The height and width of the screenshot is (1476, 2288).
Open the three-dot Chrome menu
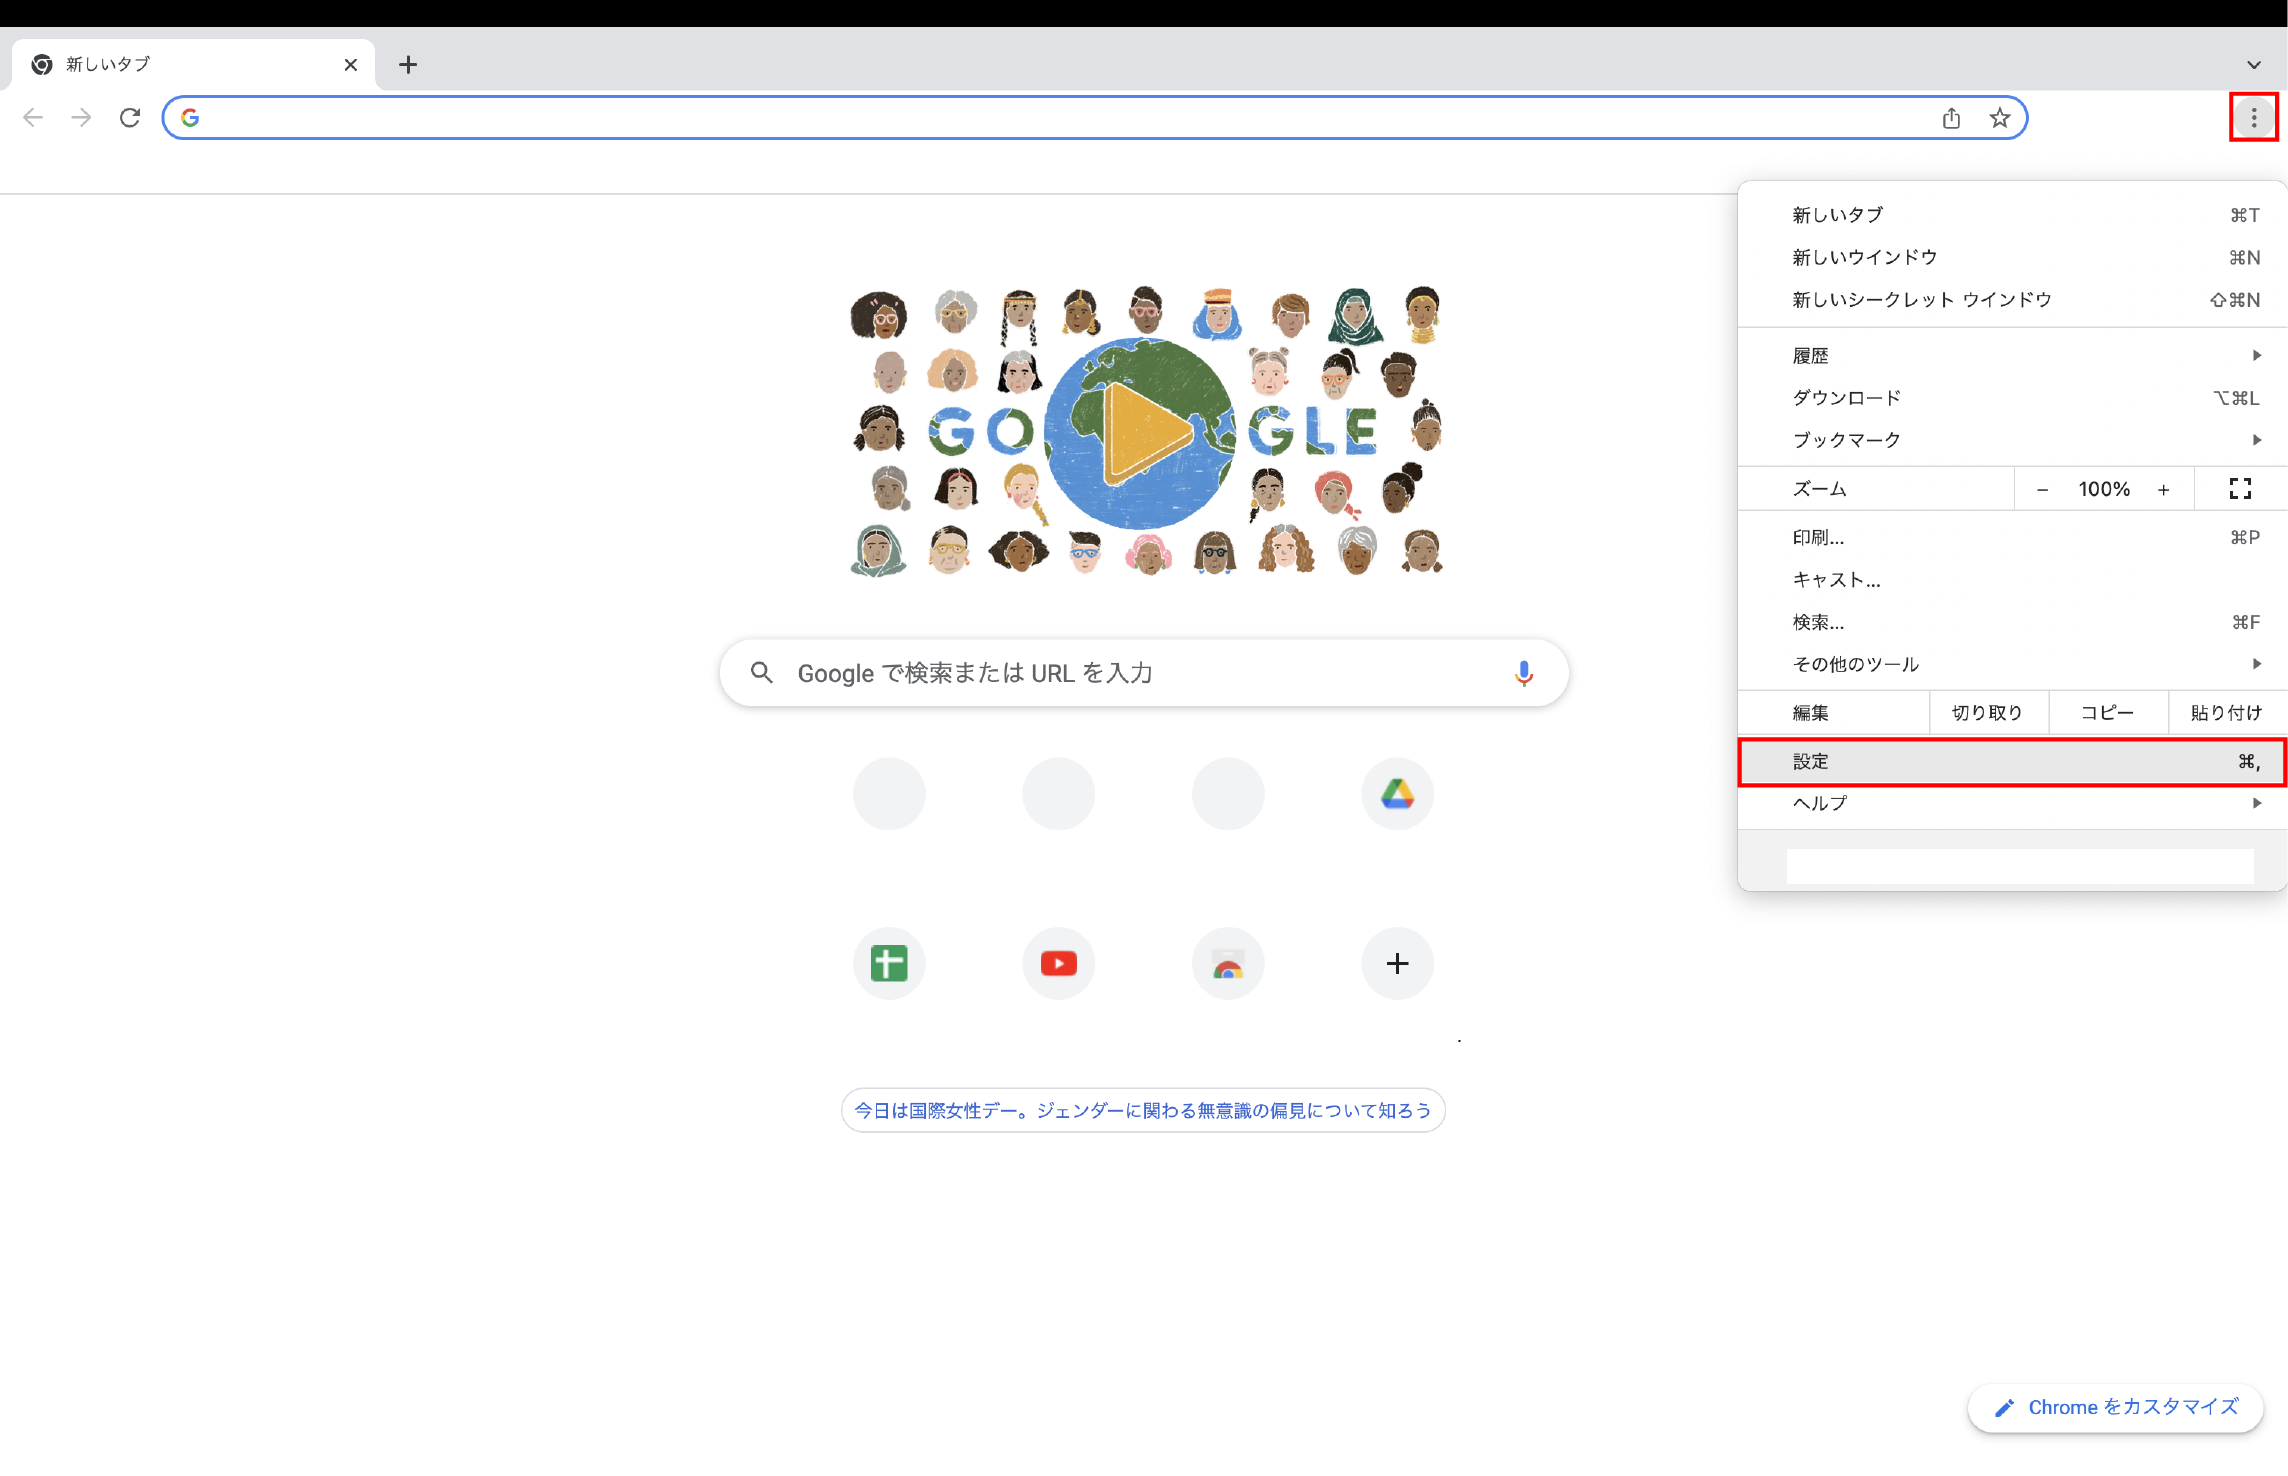coord(2254,117)
